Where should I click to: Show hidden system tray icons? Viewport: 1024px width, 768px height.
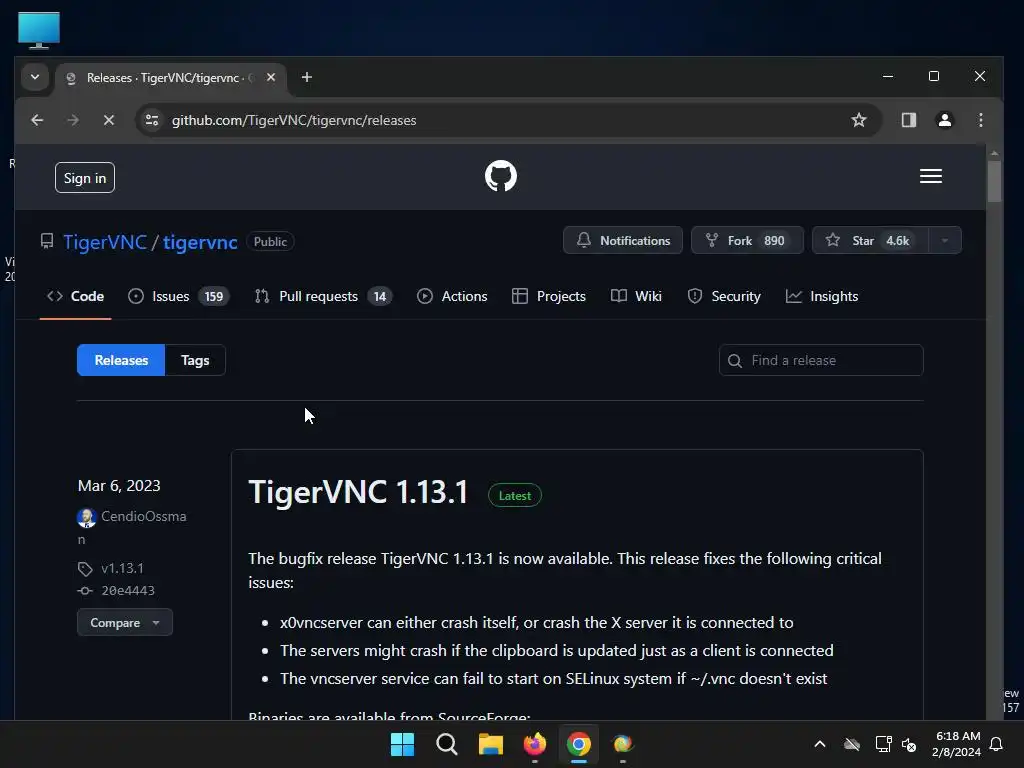[x=820, y=744]
